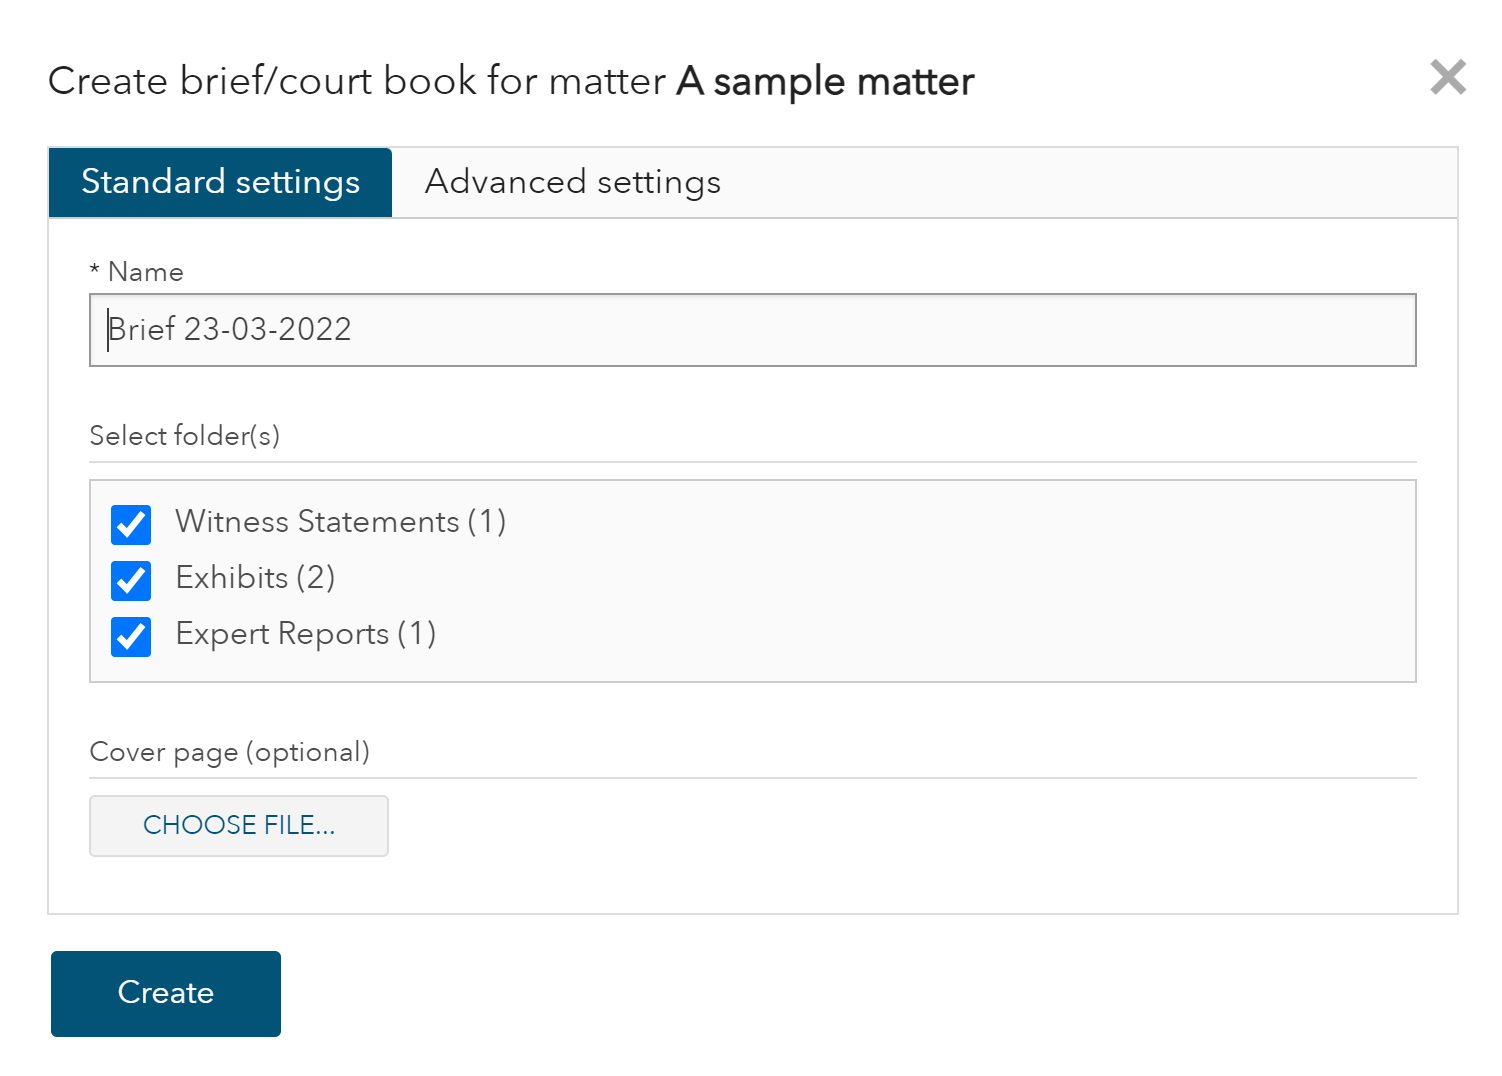1502x1076 pixels.
Task: Click into the Name input field
Action: [752, 330]
